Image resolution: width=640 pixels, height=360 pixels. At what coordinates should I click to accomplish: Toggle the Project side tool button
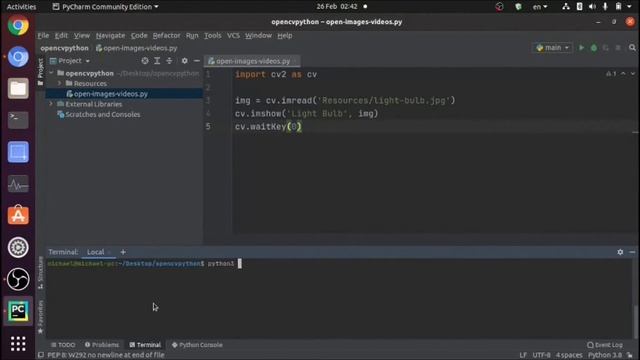coord(40,72)
